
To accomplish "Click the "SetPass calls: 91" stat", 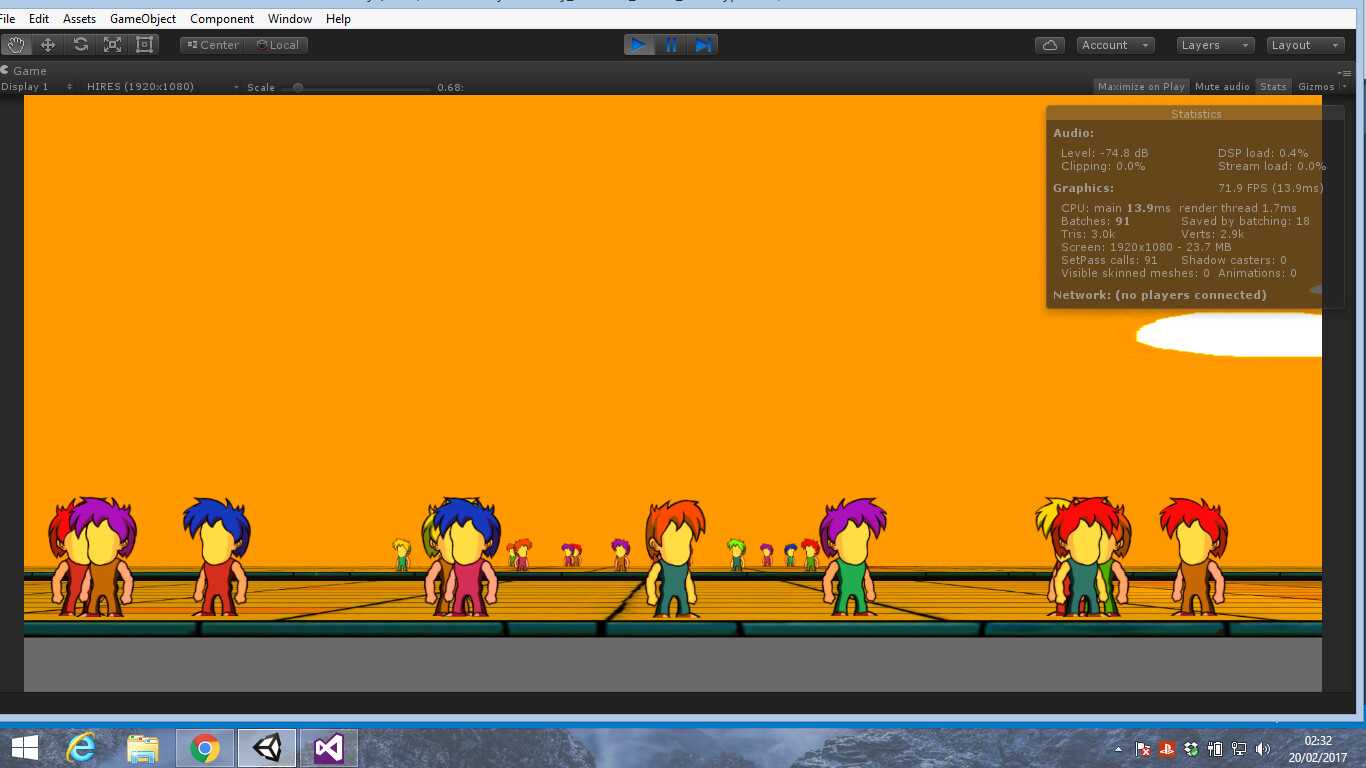I will pyautogui.click(x=1109, y=260).
